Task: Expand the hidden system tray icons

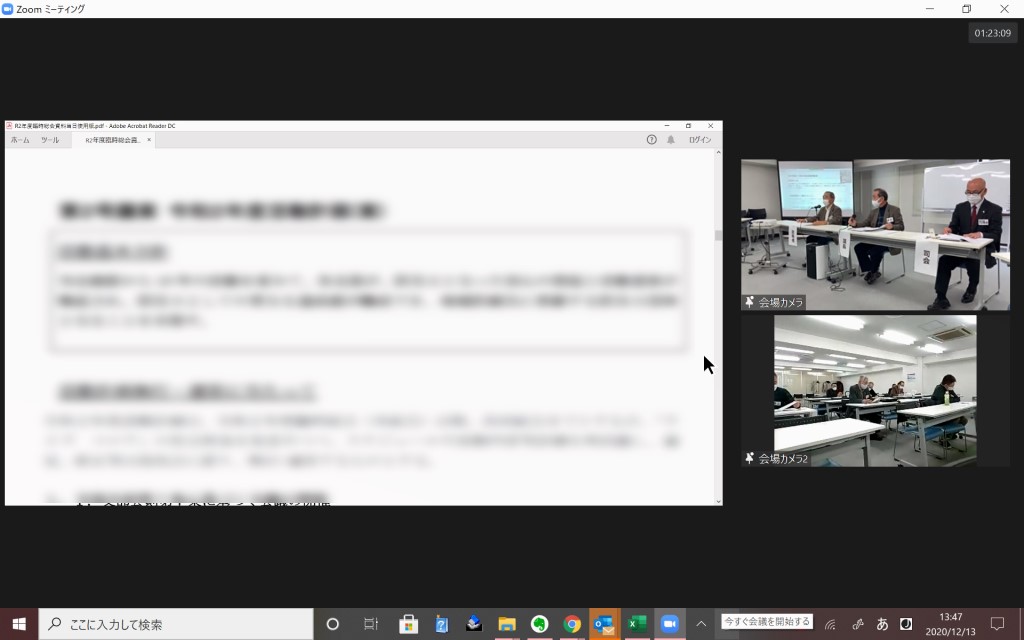Action: (701, 624)
